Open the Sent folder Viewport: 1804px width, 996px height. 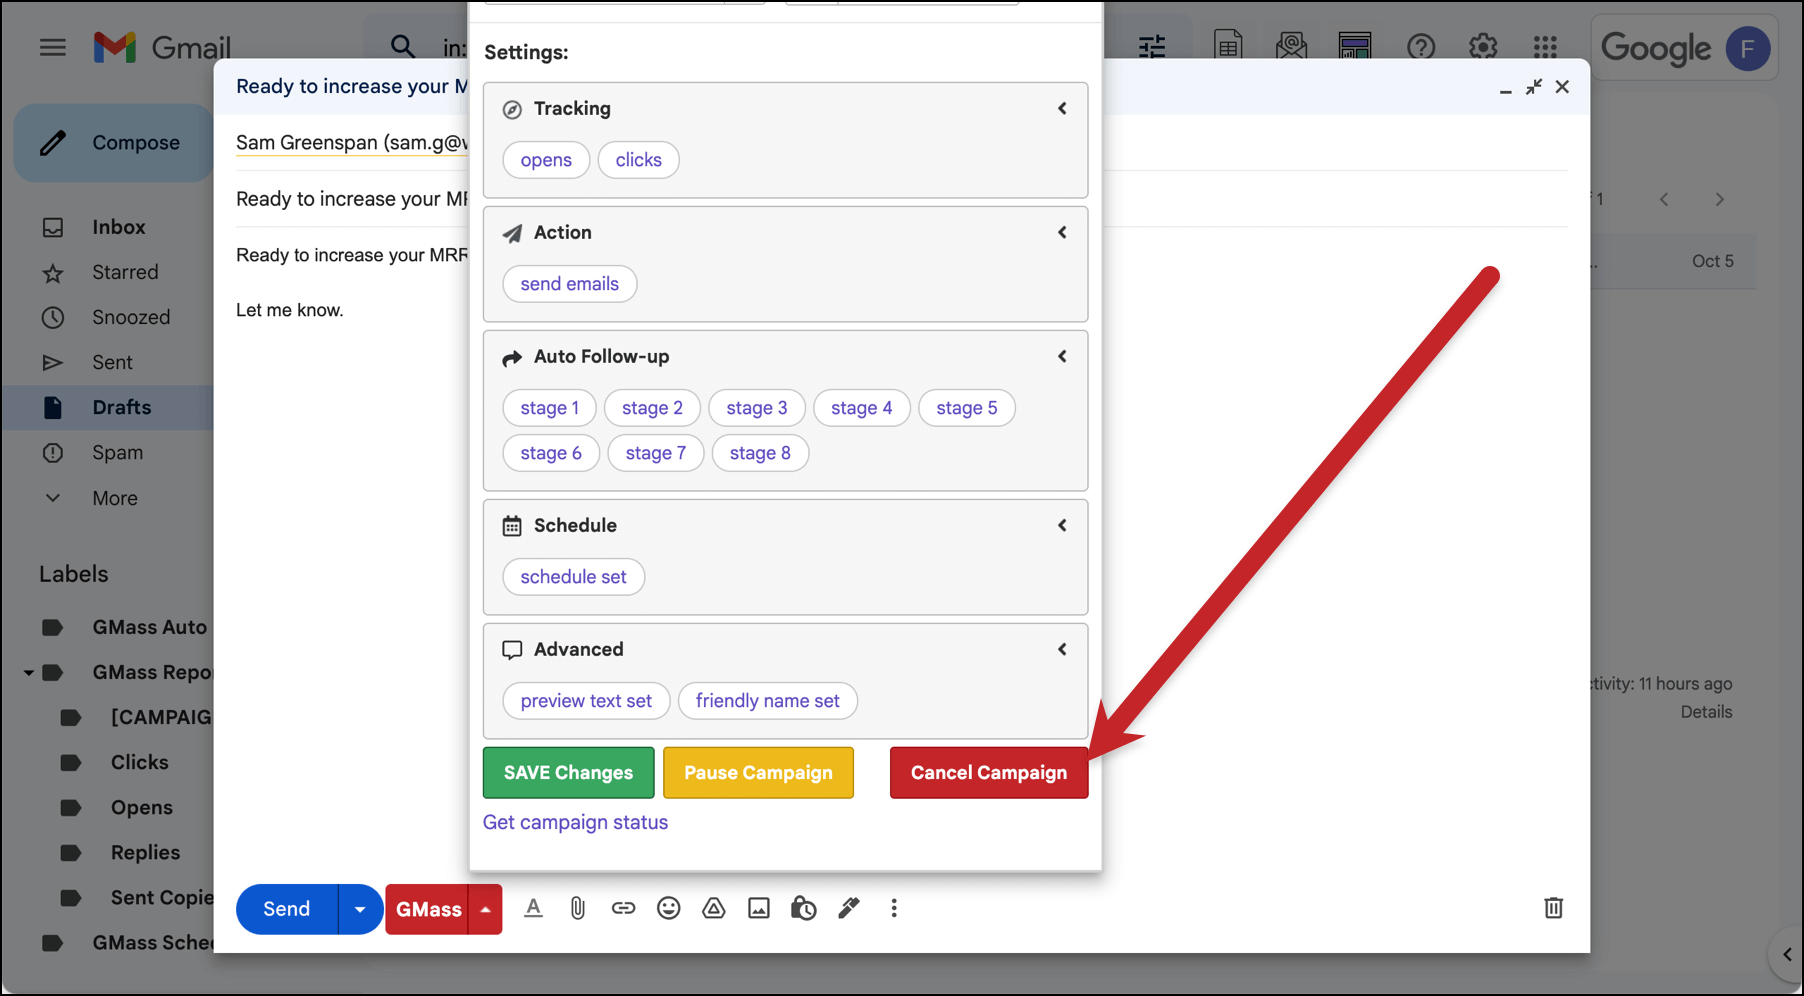(x=112, y=362)
